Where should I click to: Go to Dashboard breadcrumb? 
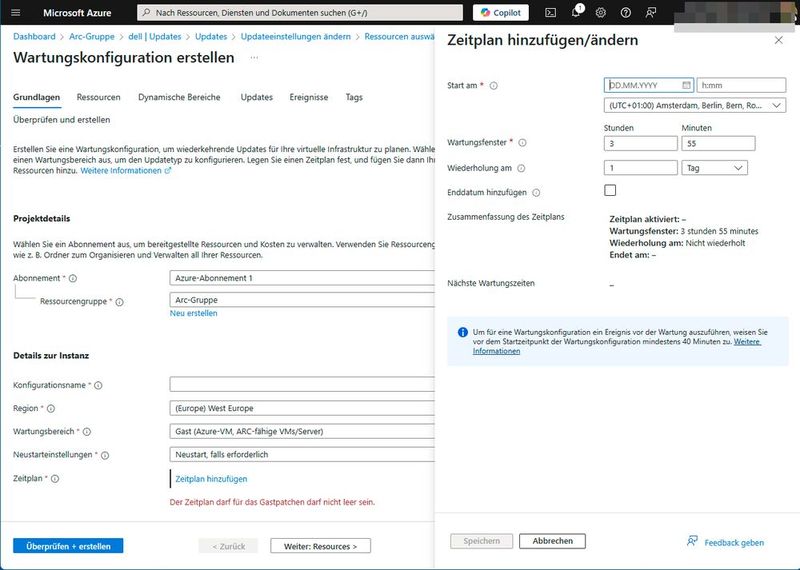[34, 37]
